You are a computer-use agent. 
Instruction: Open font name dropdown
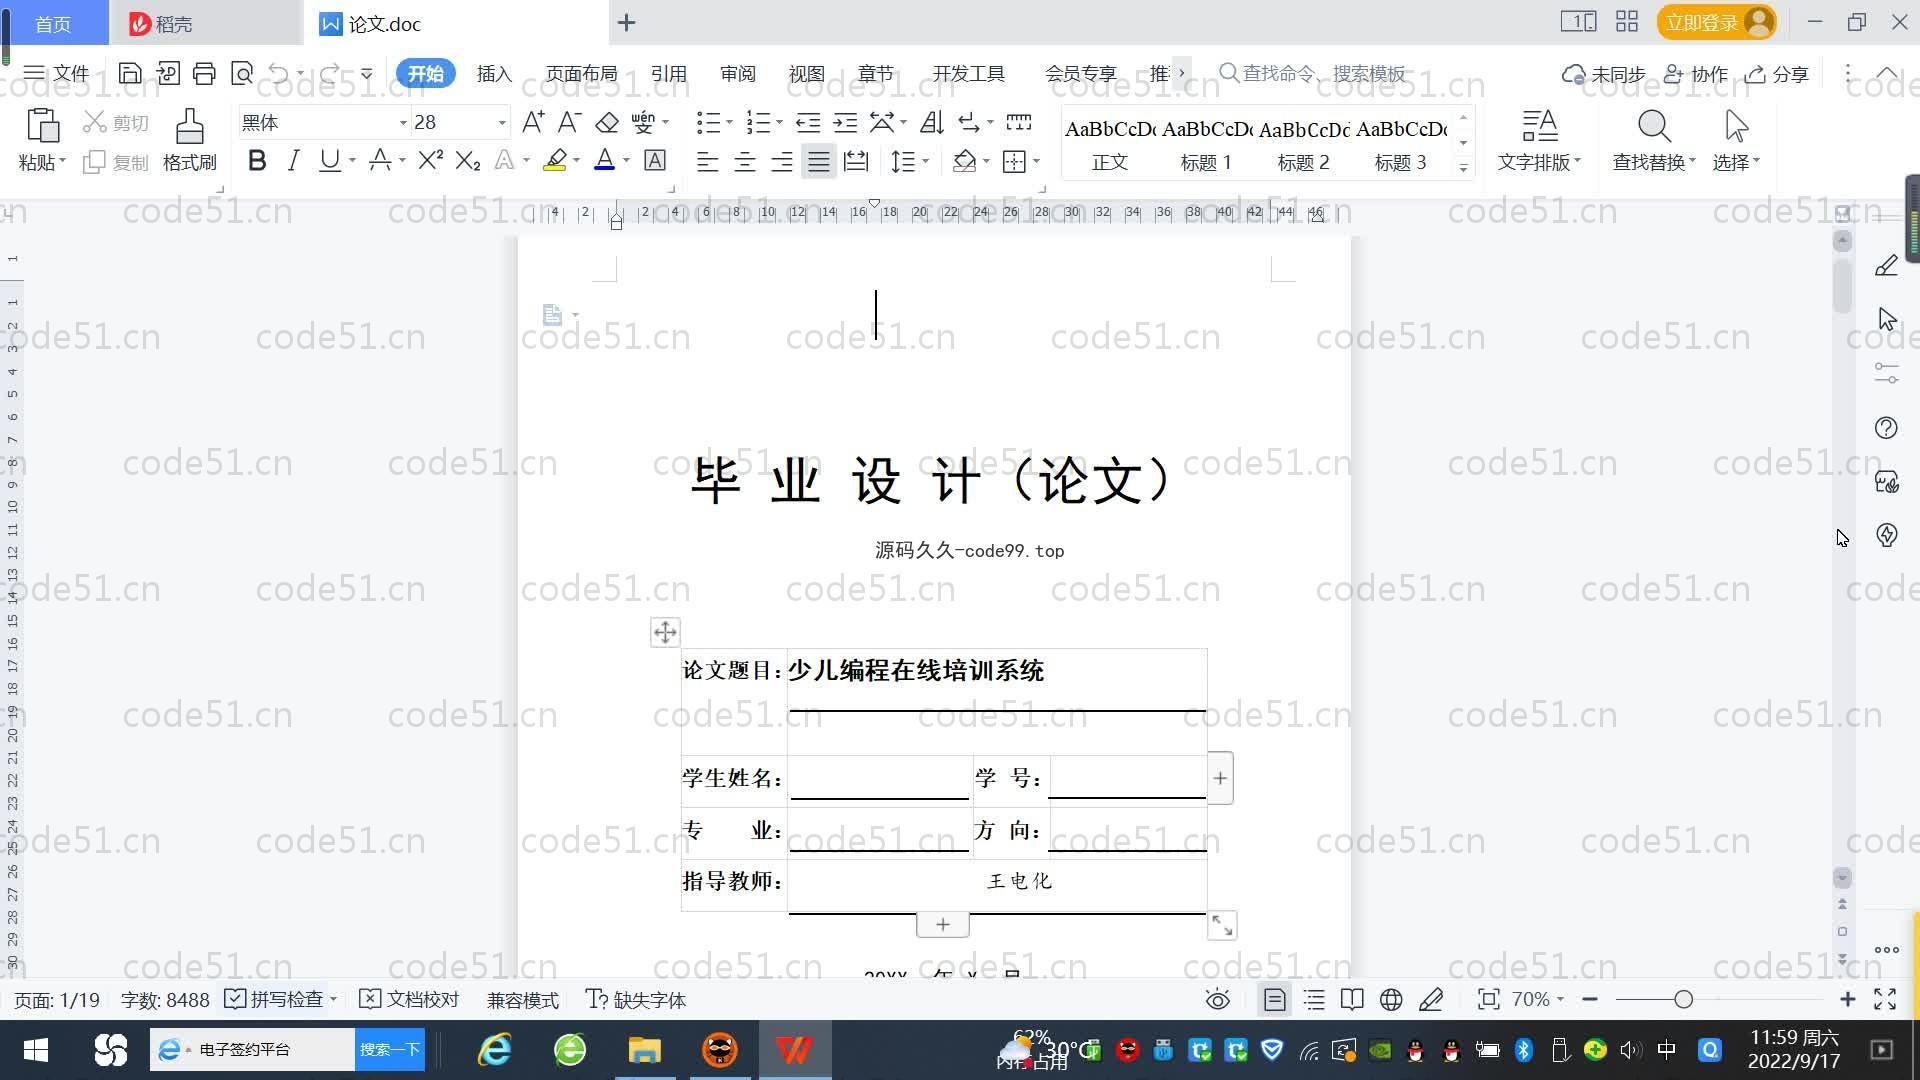click(403, 123)
